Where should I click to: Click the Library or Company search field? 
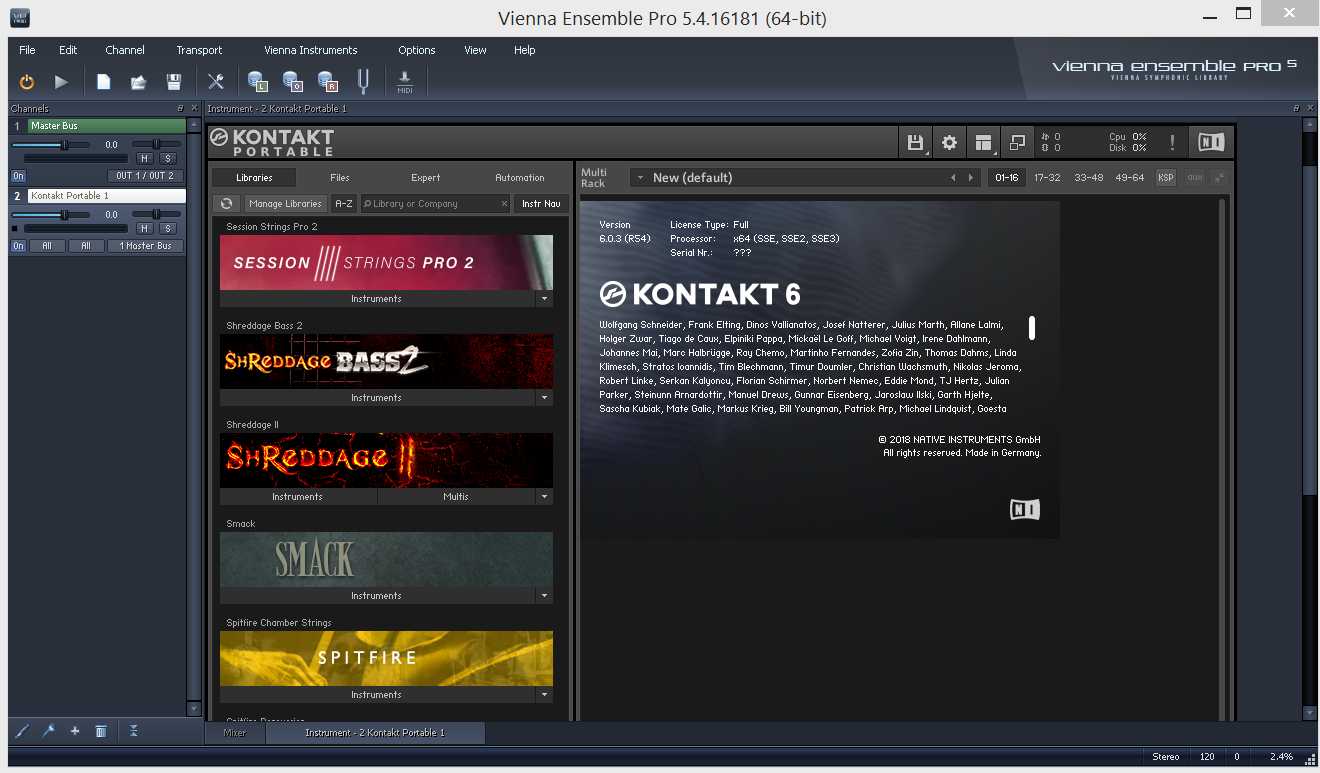[x=435, y=203]
